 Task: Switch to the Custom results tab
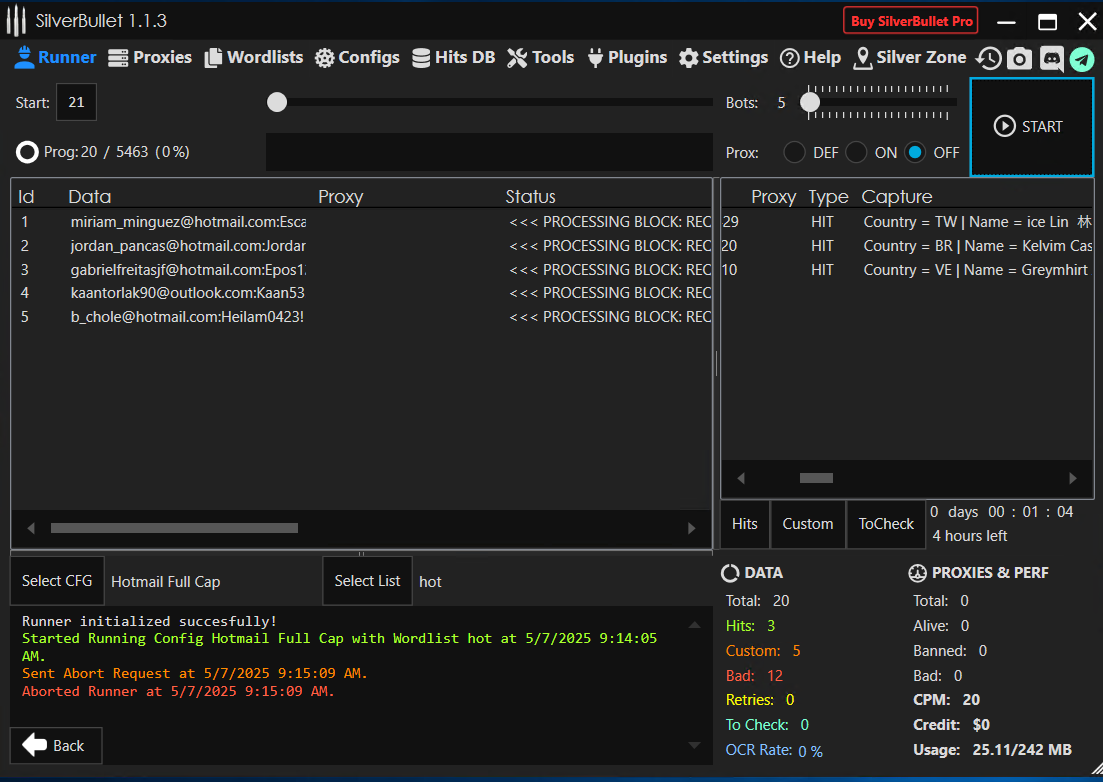pos(807,524)
